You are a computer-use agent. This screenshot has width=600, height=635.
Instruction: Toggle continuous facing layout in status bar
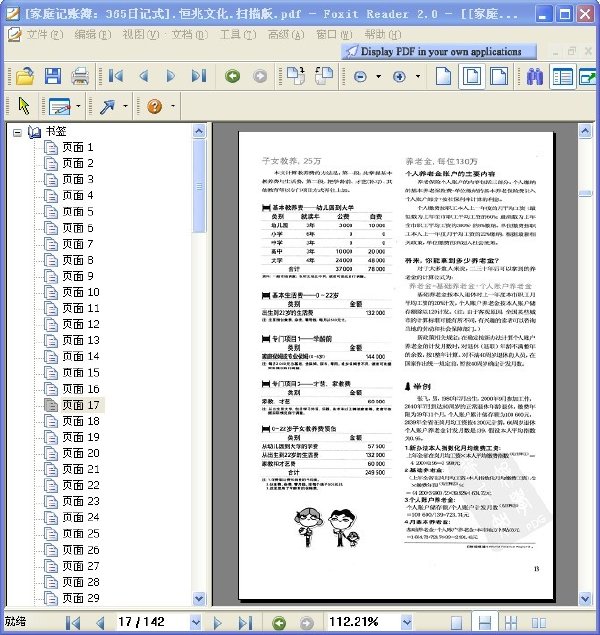tap(511, 623)
